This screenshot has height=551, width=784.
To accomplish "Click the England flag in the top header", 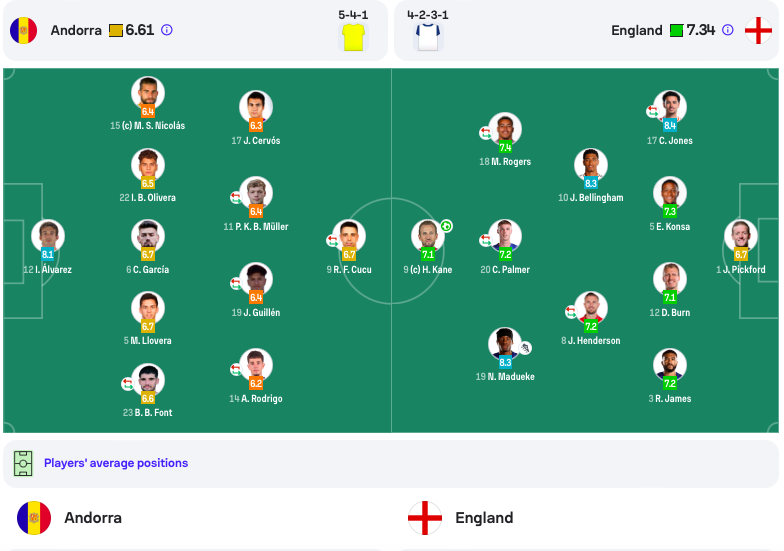I will tap(758, 30).
